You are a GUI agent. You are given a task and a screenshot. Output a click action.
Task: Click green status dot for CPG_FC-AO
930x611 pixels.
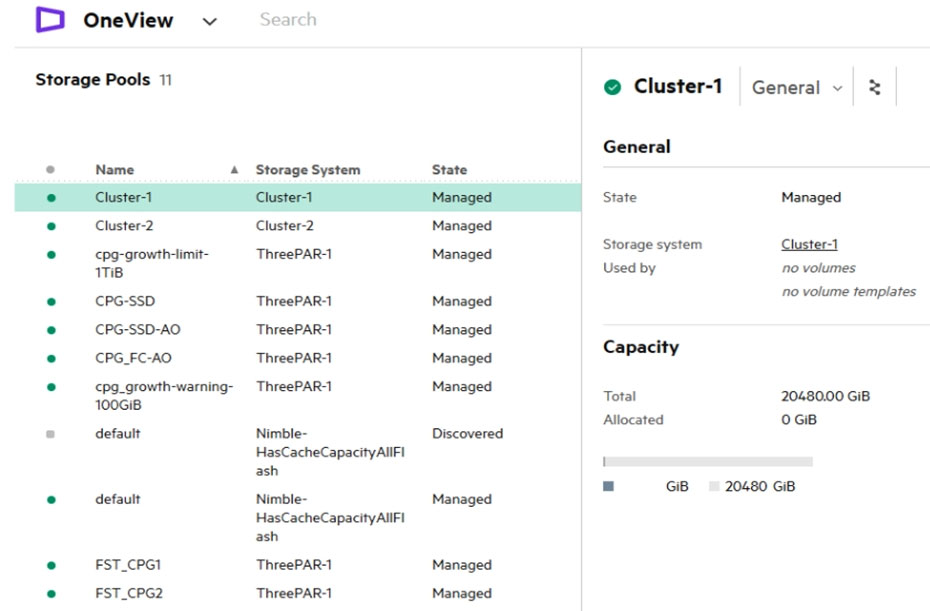coord(51,359)
